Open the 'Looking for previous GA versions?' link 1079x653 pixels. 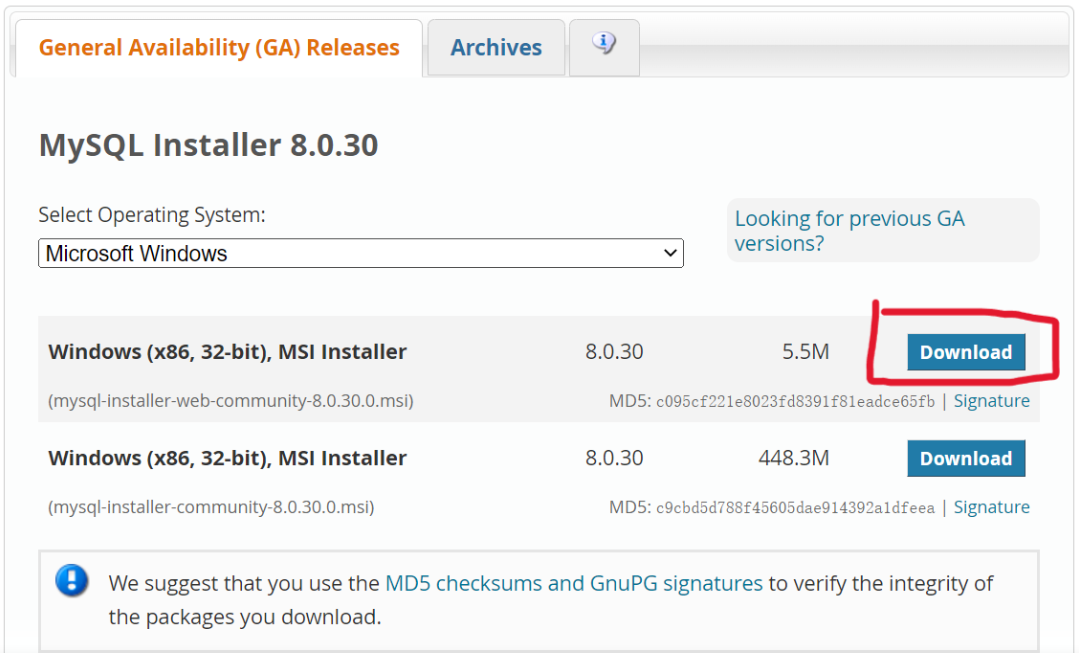click(x=849, y=231)
